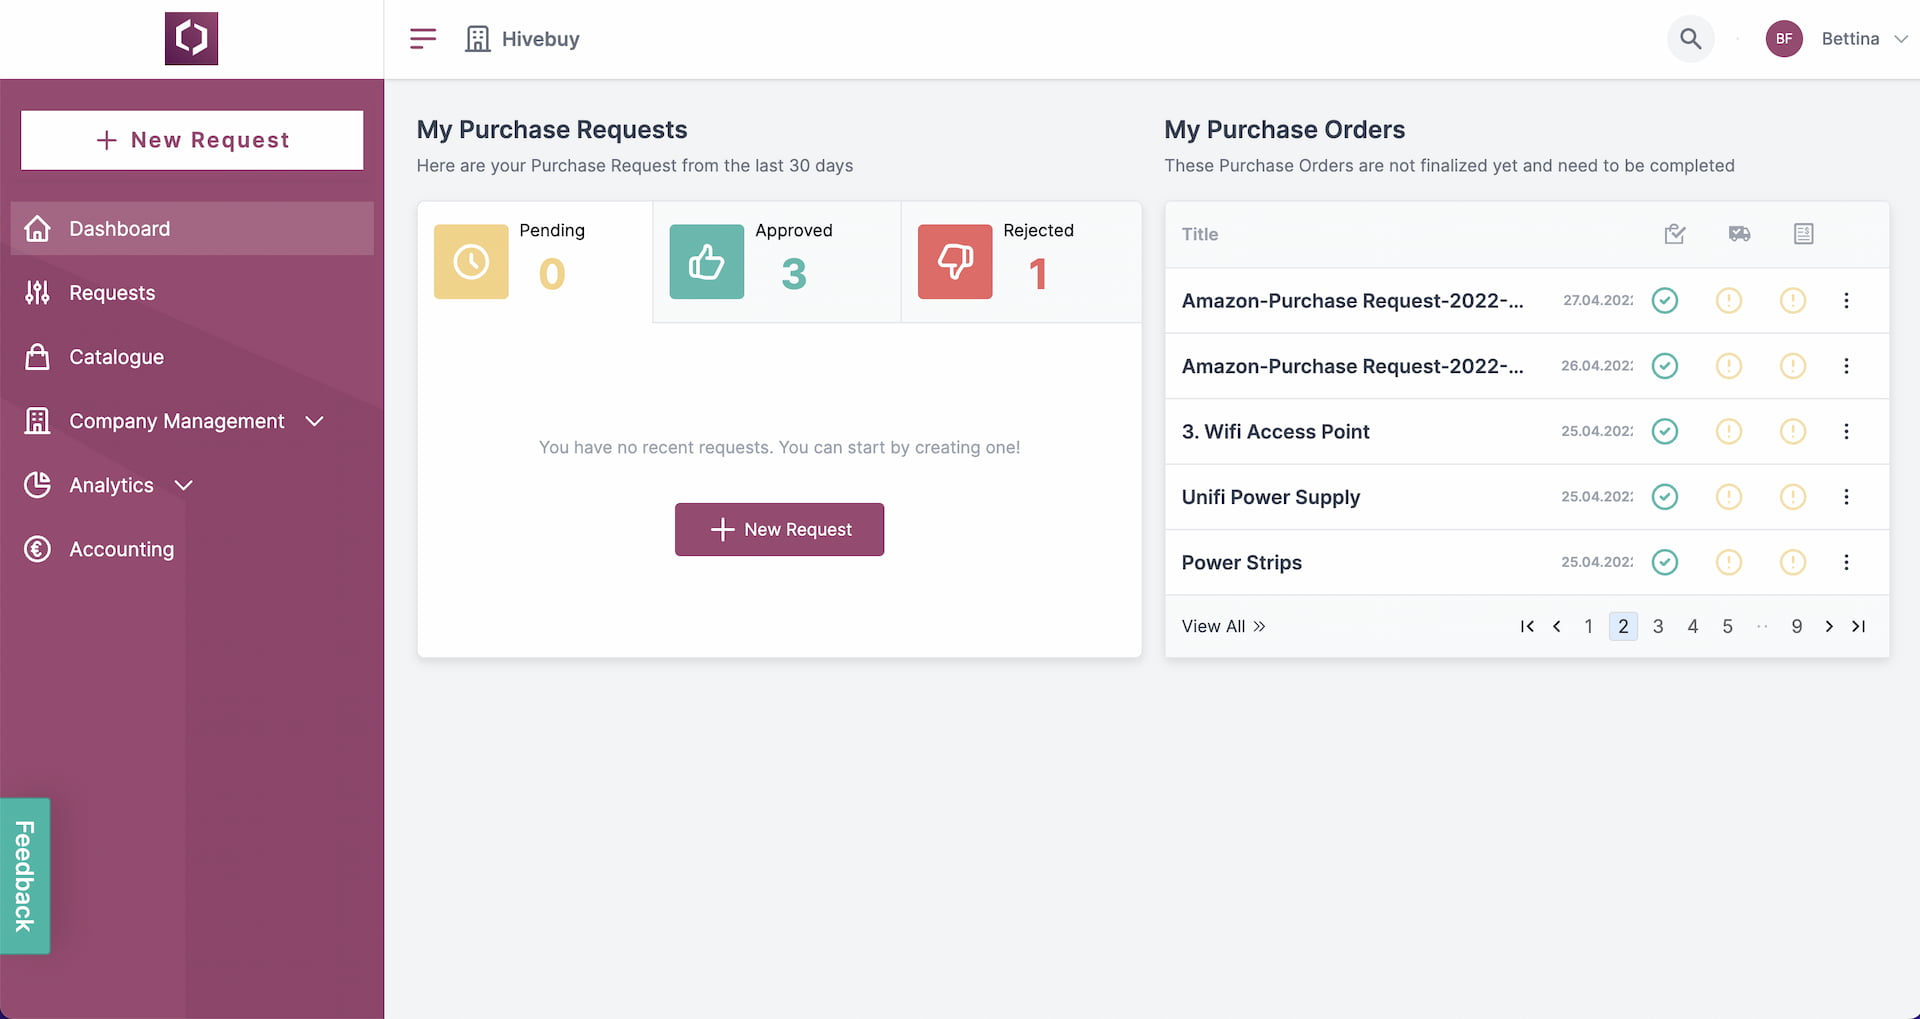Click the invoice warning indicator for 3. Wifi Access Point

pos(1793,431)
